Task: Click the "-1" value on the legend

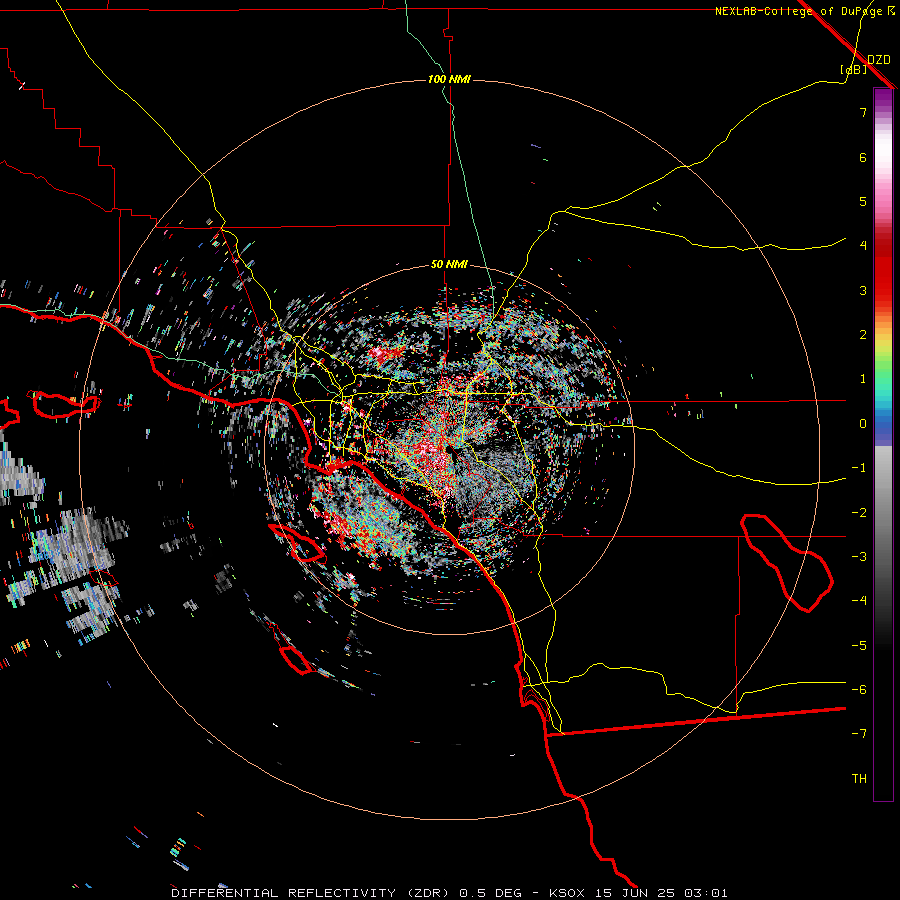Action: click(x=859, y=468)
